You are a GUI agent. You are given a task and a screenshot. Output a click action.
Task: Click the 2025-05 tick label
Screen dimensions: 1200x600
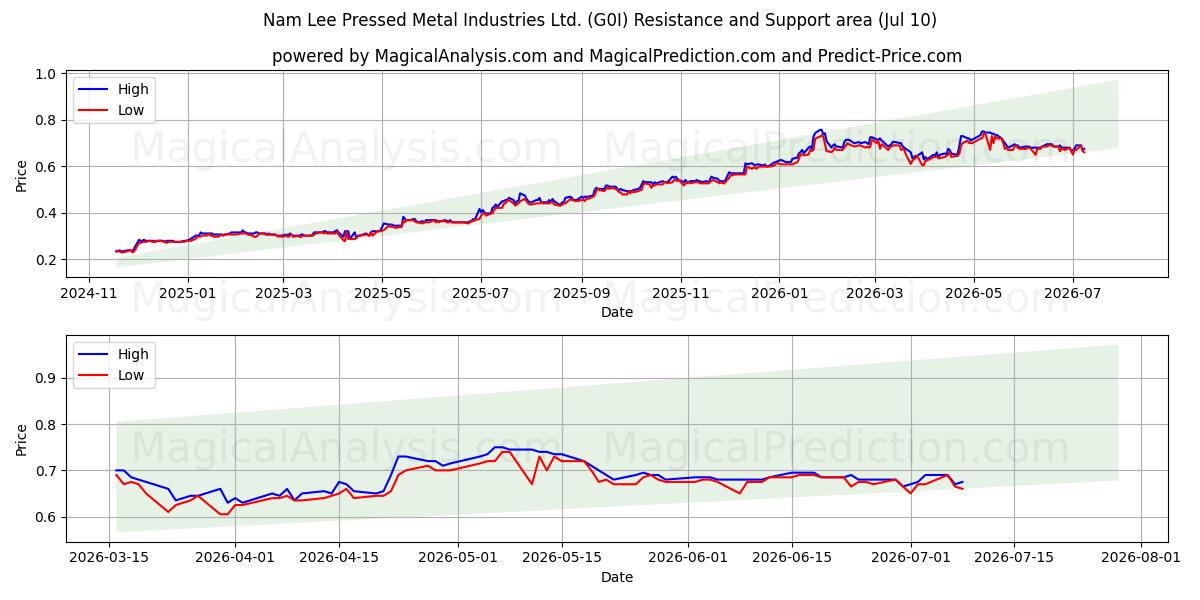click(382, 293)
